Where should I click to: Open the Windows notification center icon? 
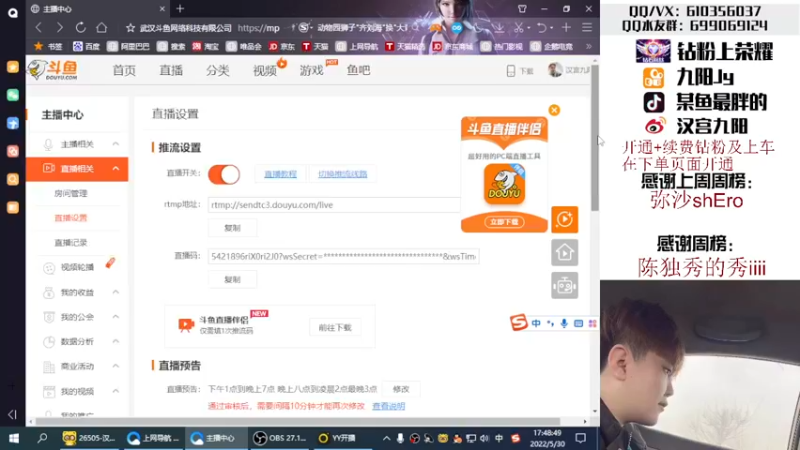[x=581, y=438]
